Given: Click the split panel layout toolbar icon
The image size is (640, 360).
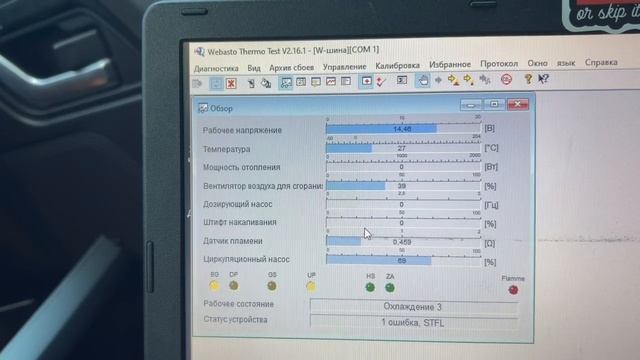Looking at the screenshot, I should (346, 81).
